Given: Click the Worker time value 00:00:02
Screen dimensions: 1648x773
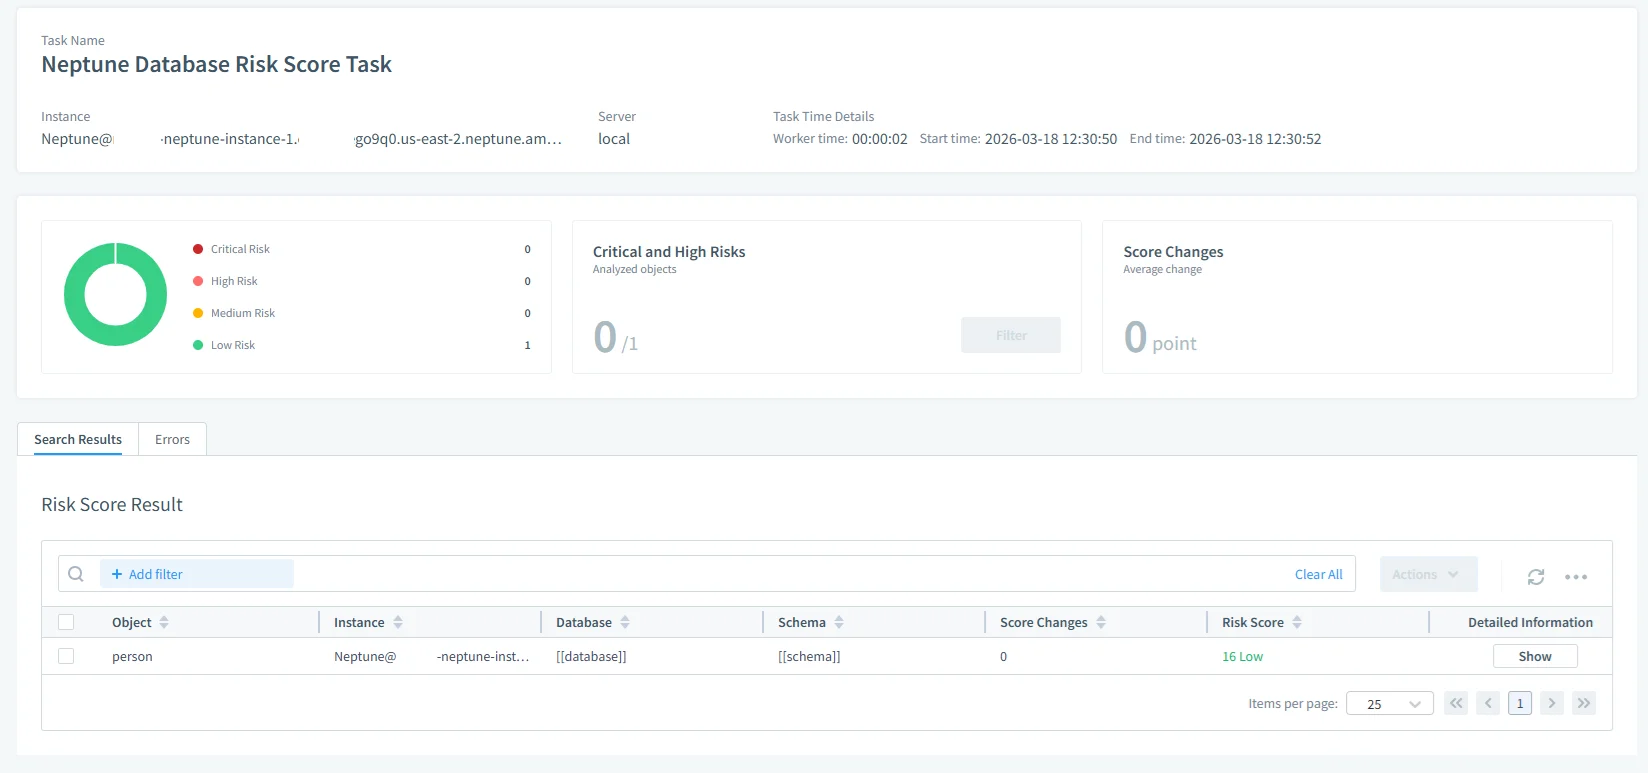Looking at the screenshot, I should [x=880, y=139].
